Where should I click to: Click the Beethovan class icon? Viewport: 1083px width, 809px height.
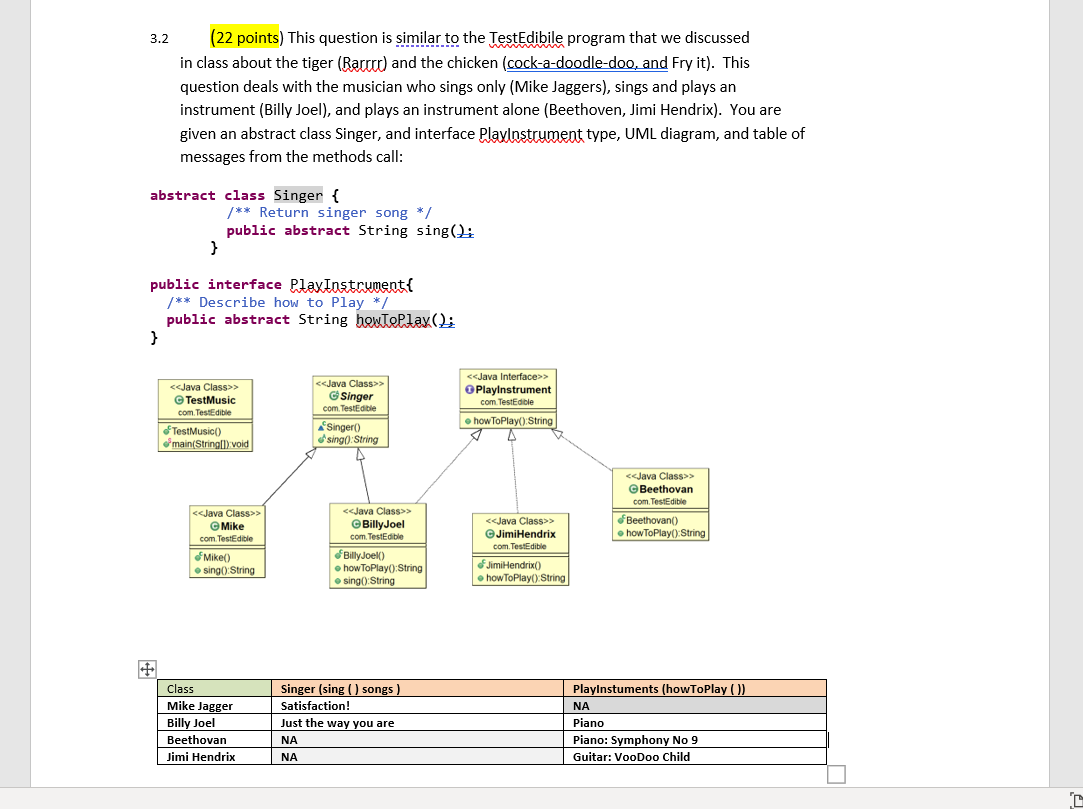tap(634, 489)
